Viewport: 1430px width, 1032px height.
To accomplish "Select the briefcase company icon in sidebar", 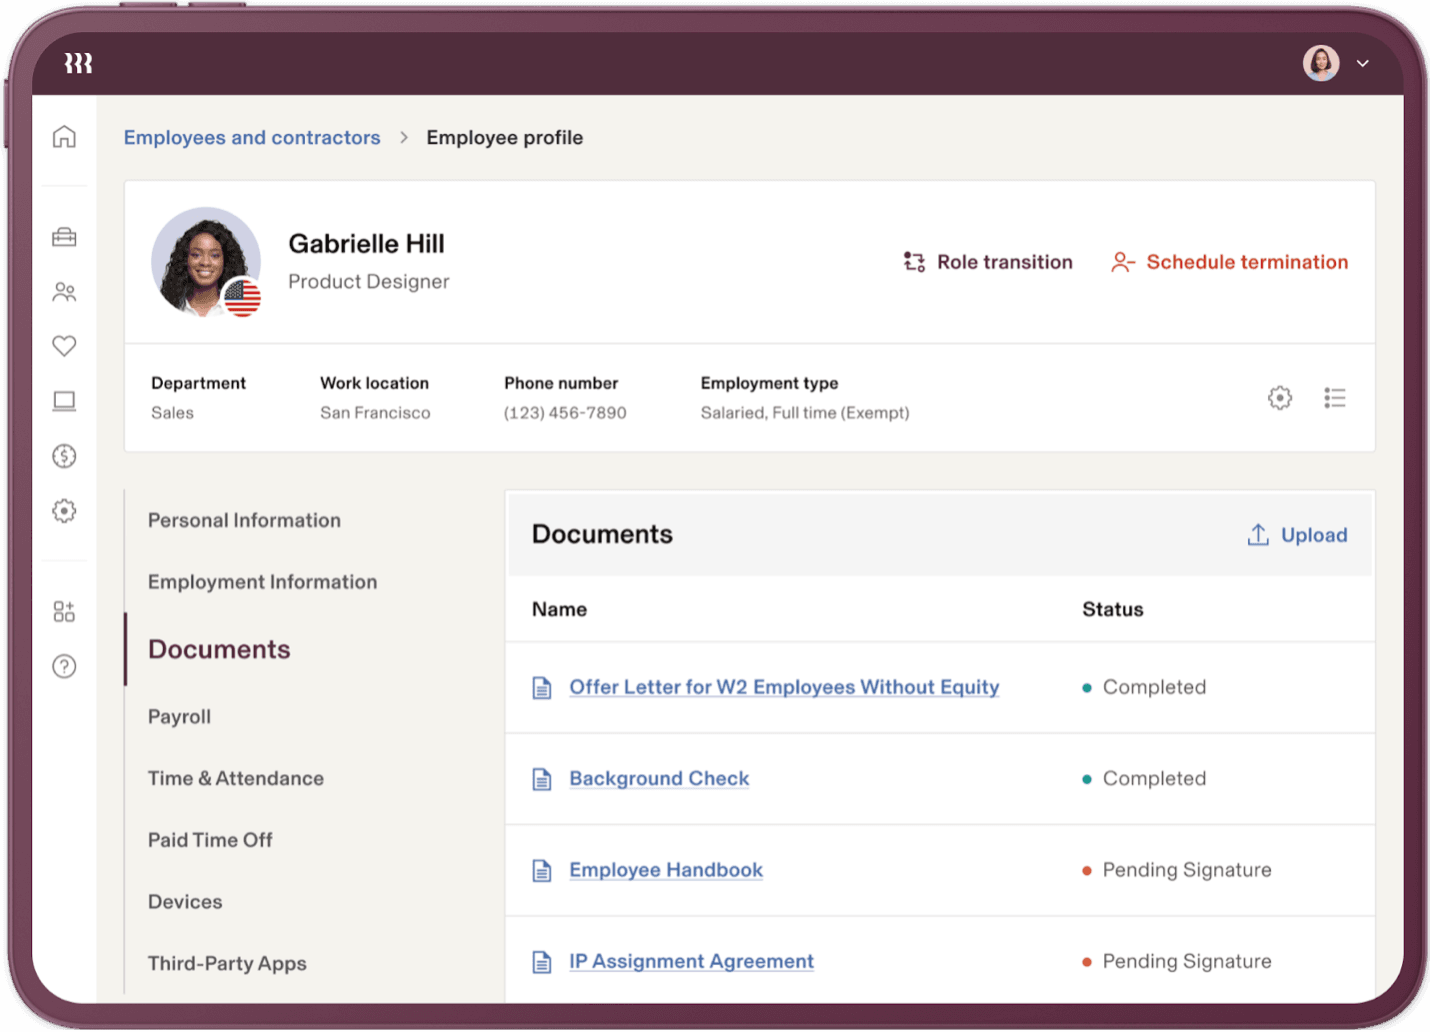I will coord(63,237).
